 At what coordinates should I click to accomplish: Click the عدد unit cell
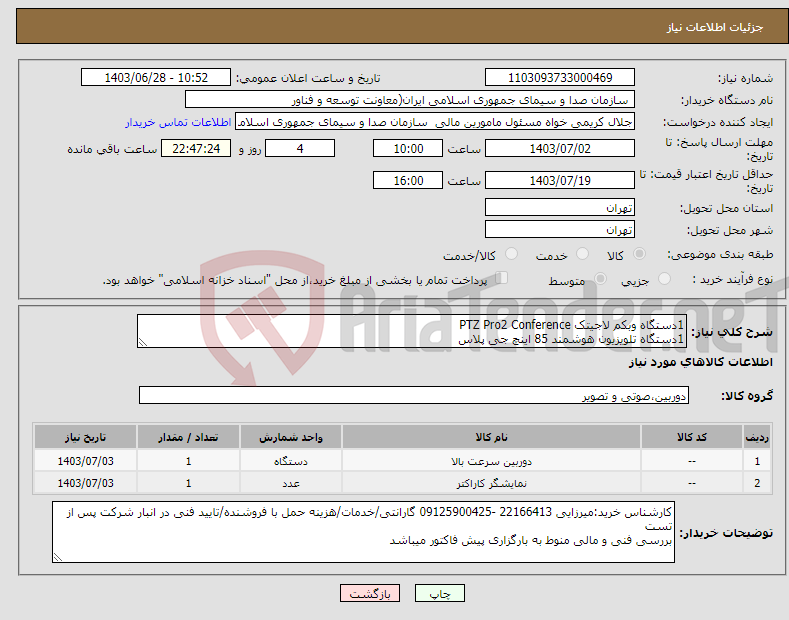[x=291, y=483]
